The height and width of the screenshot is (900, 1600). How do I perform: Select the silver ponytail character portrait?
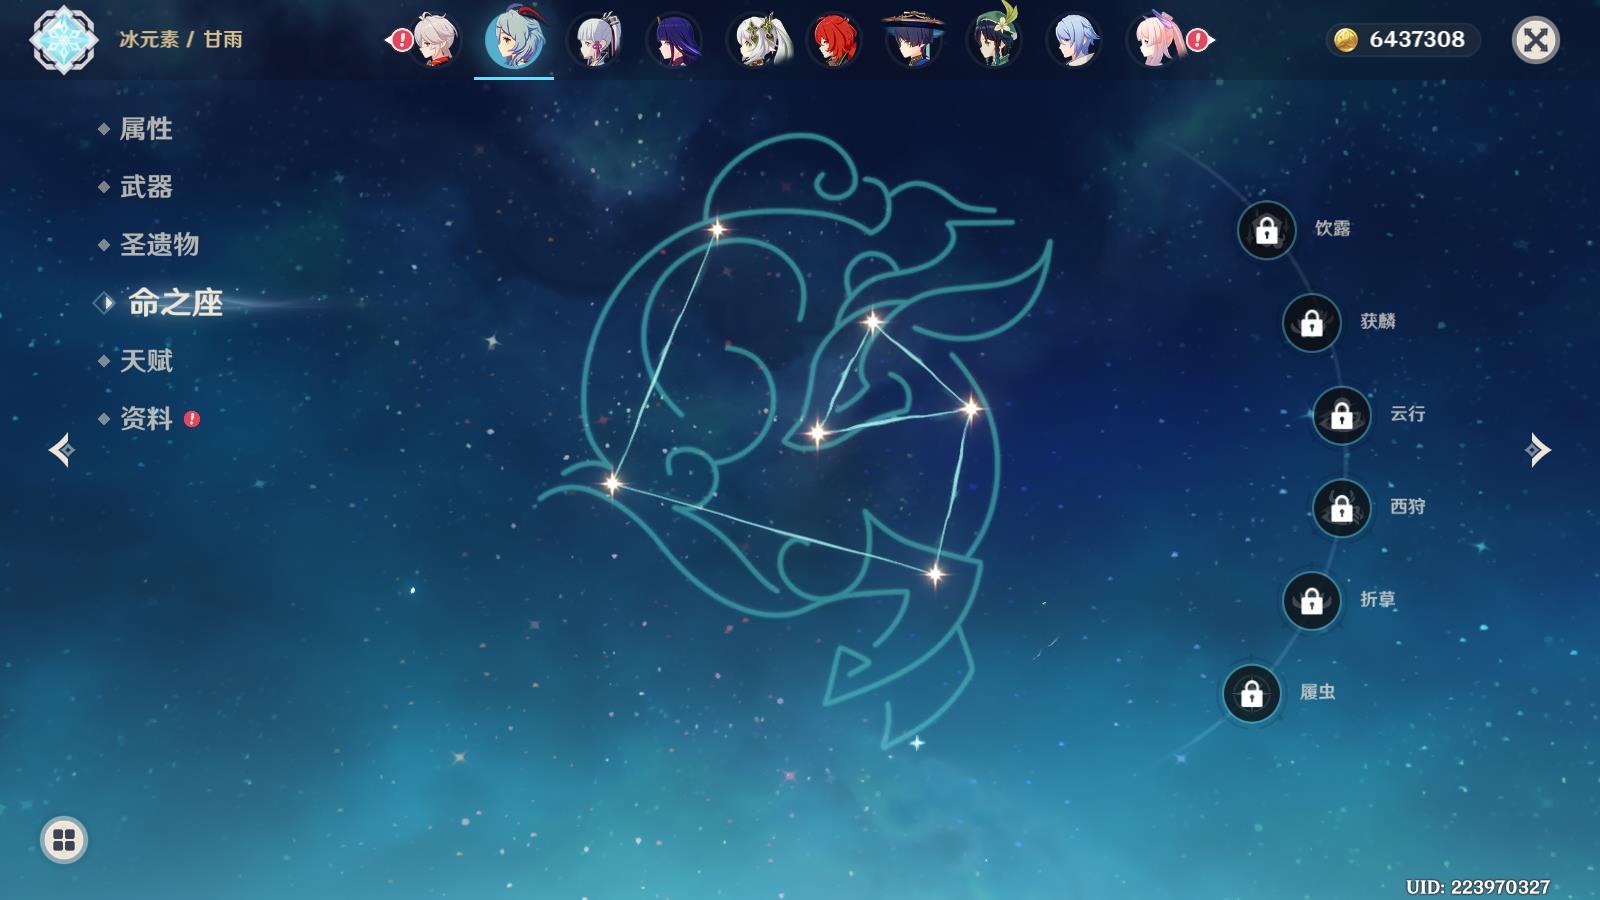click(595, 40)
